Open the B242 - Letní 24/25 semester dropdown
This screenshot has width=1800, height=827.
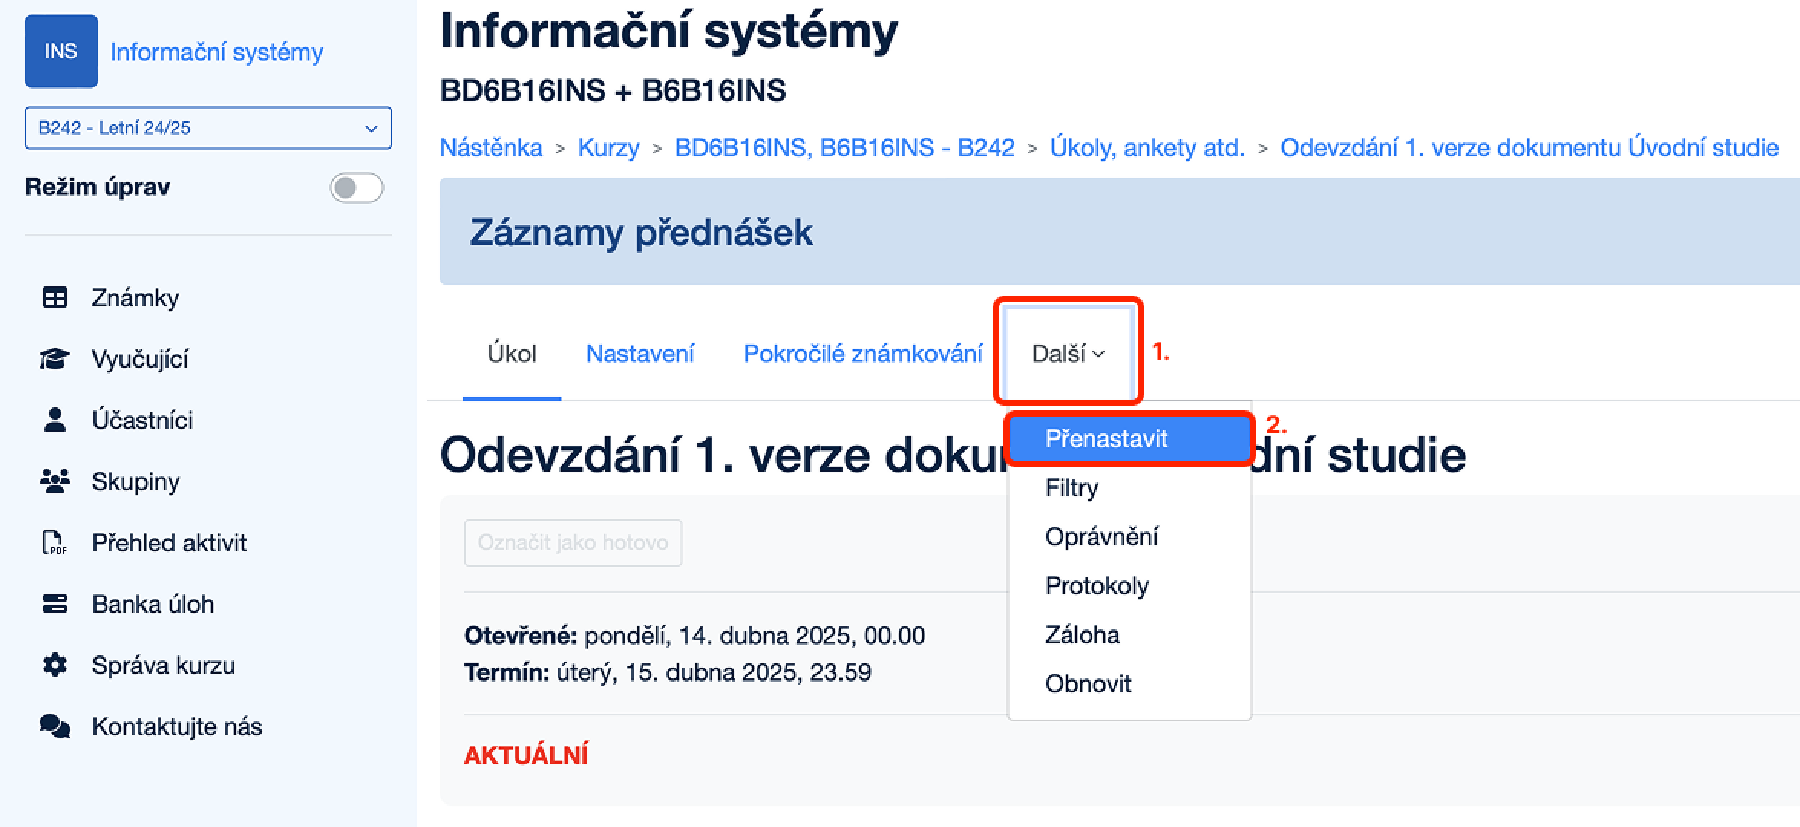pyautogui.click(x=207, y=127)
